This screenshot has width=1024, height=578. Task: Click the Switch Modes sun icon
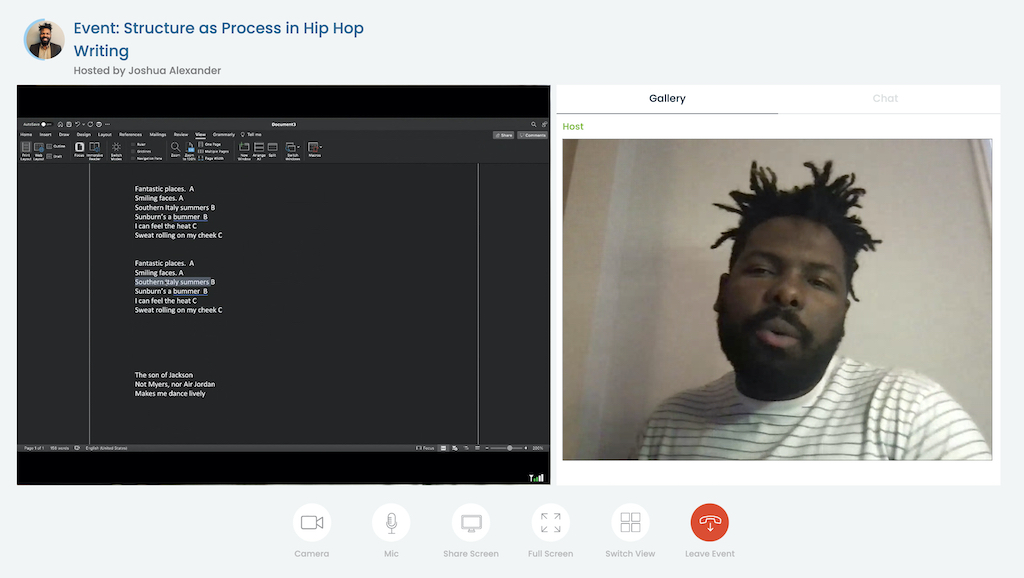pos(116,151)
